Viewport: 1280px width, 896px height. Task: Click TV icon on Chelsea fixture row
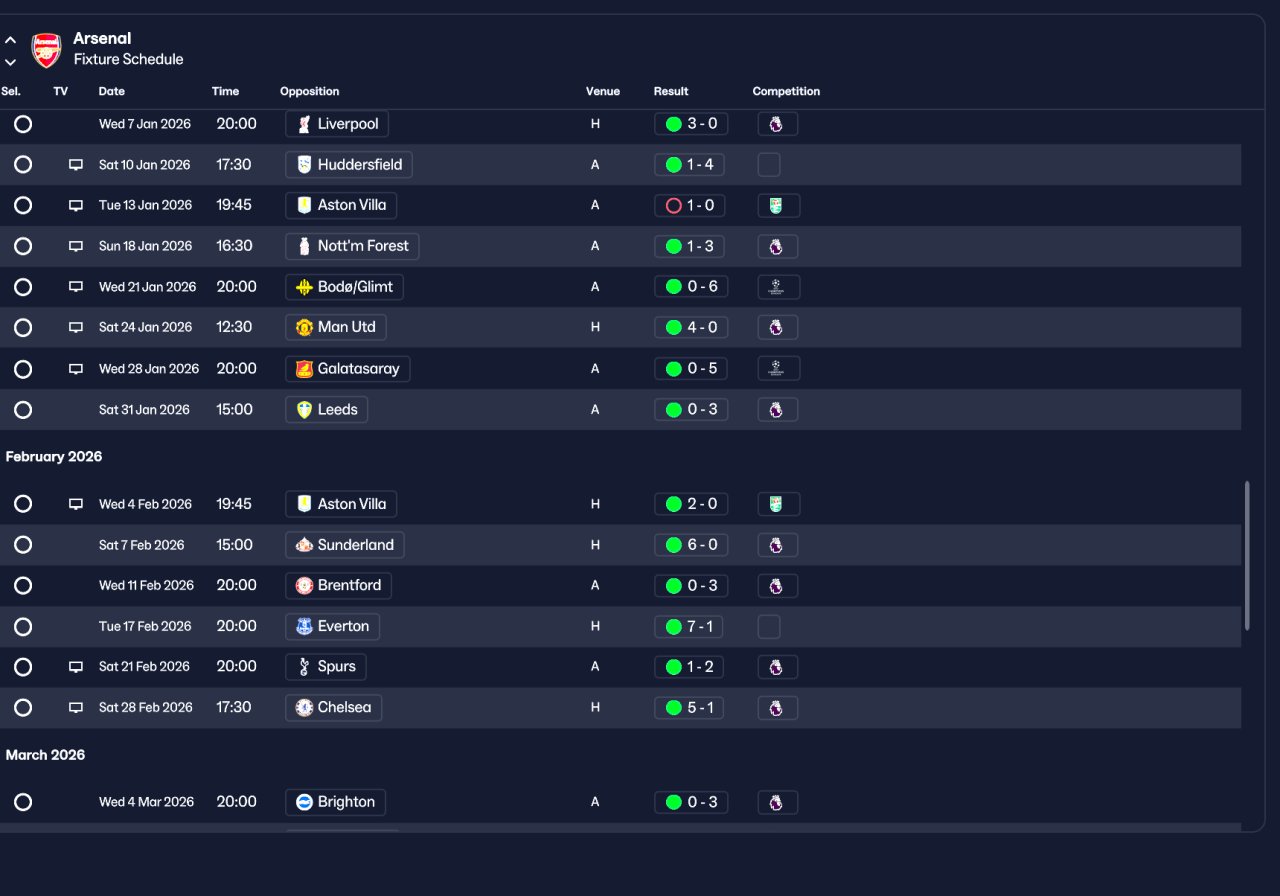coord(76,708)
